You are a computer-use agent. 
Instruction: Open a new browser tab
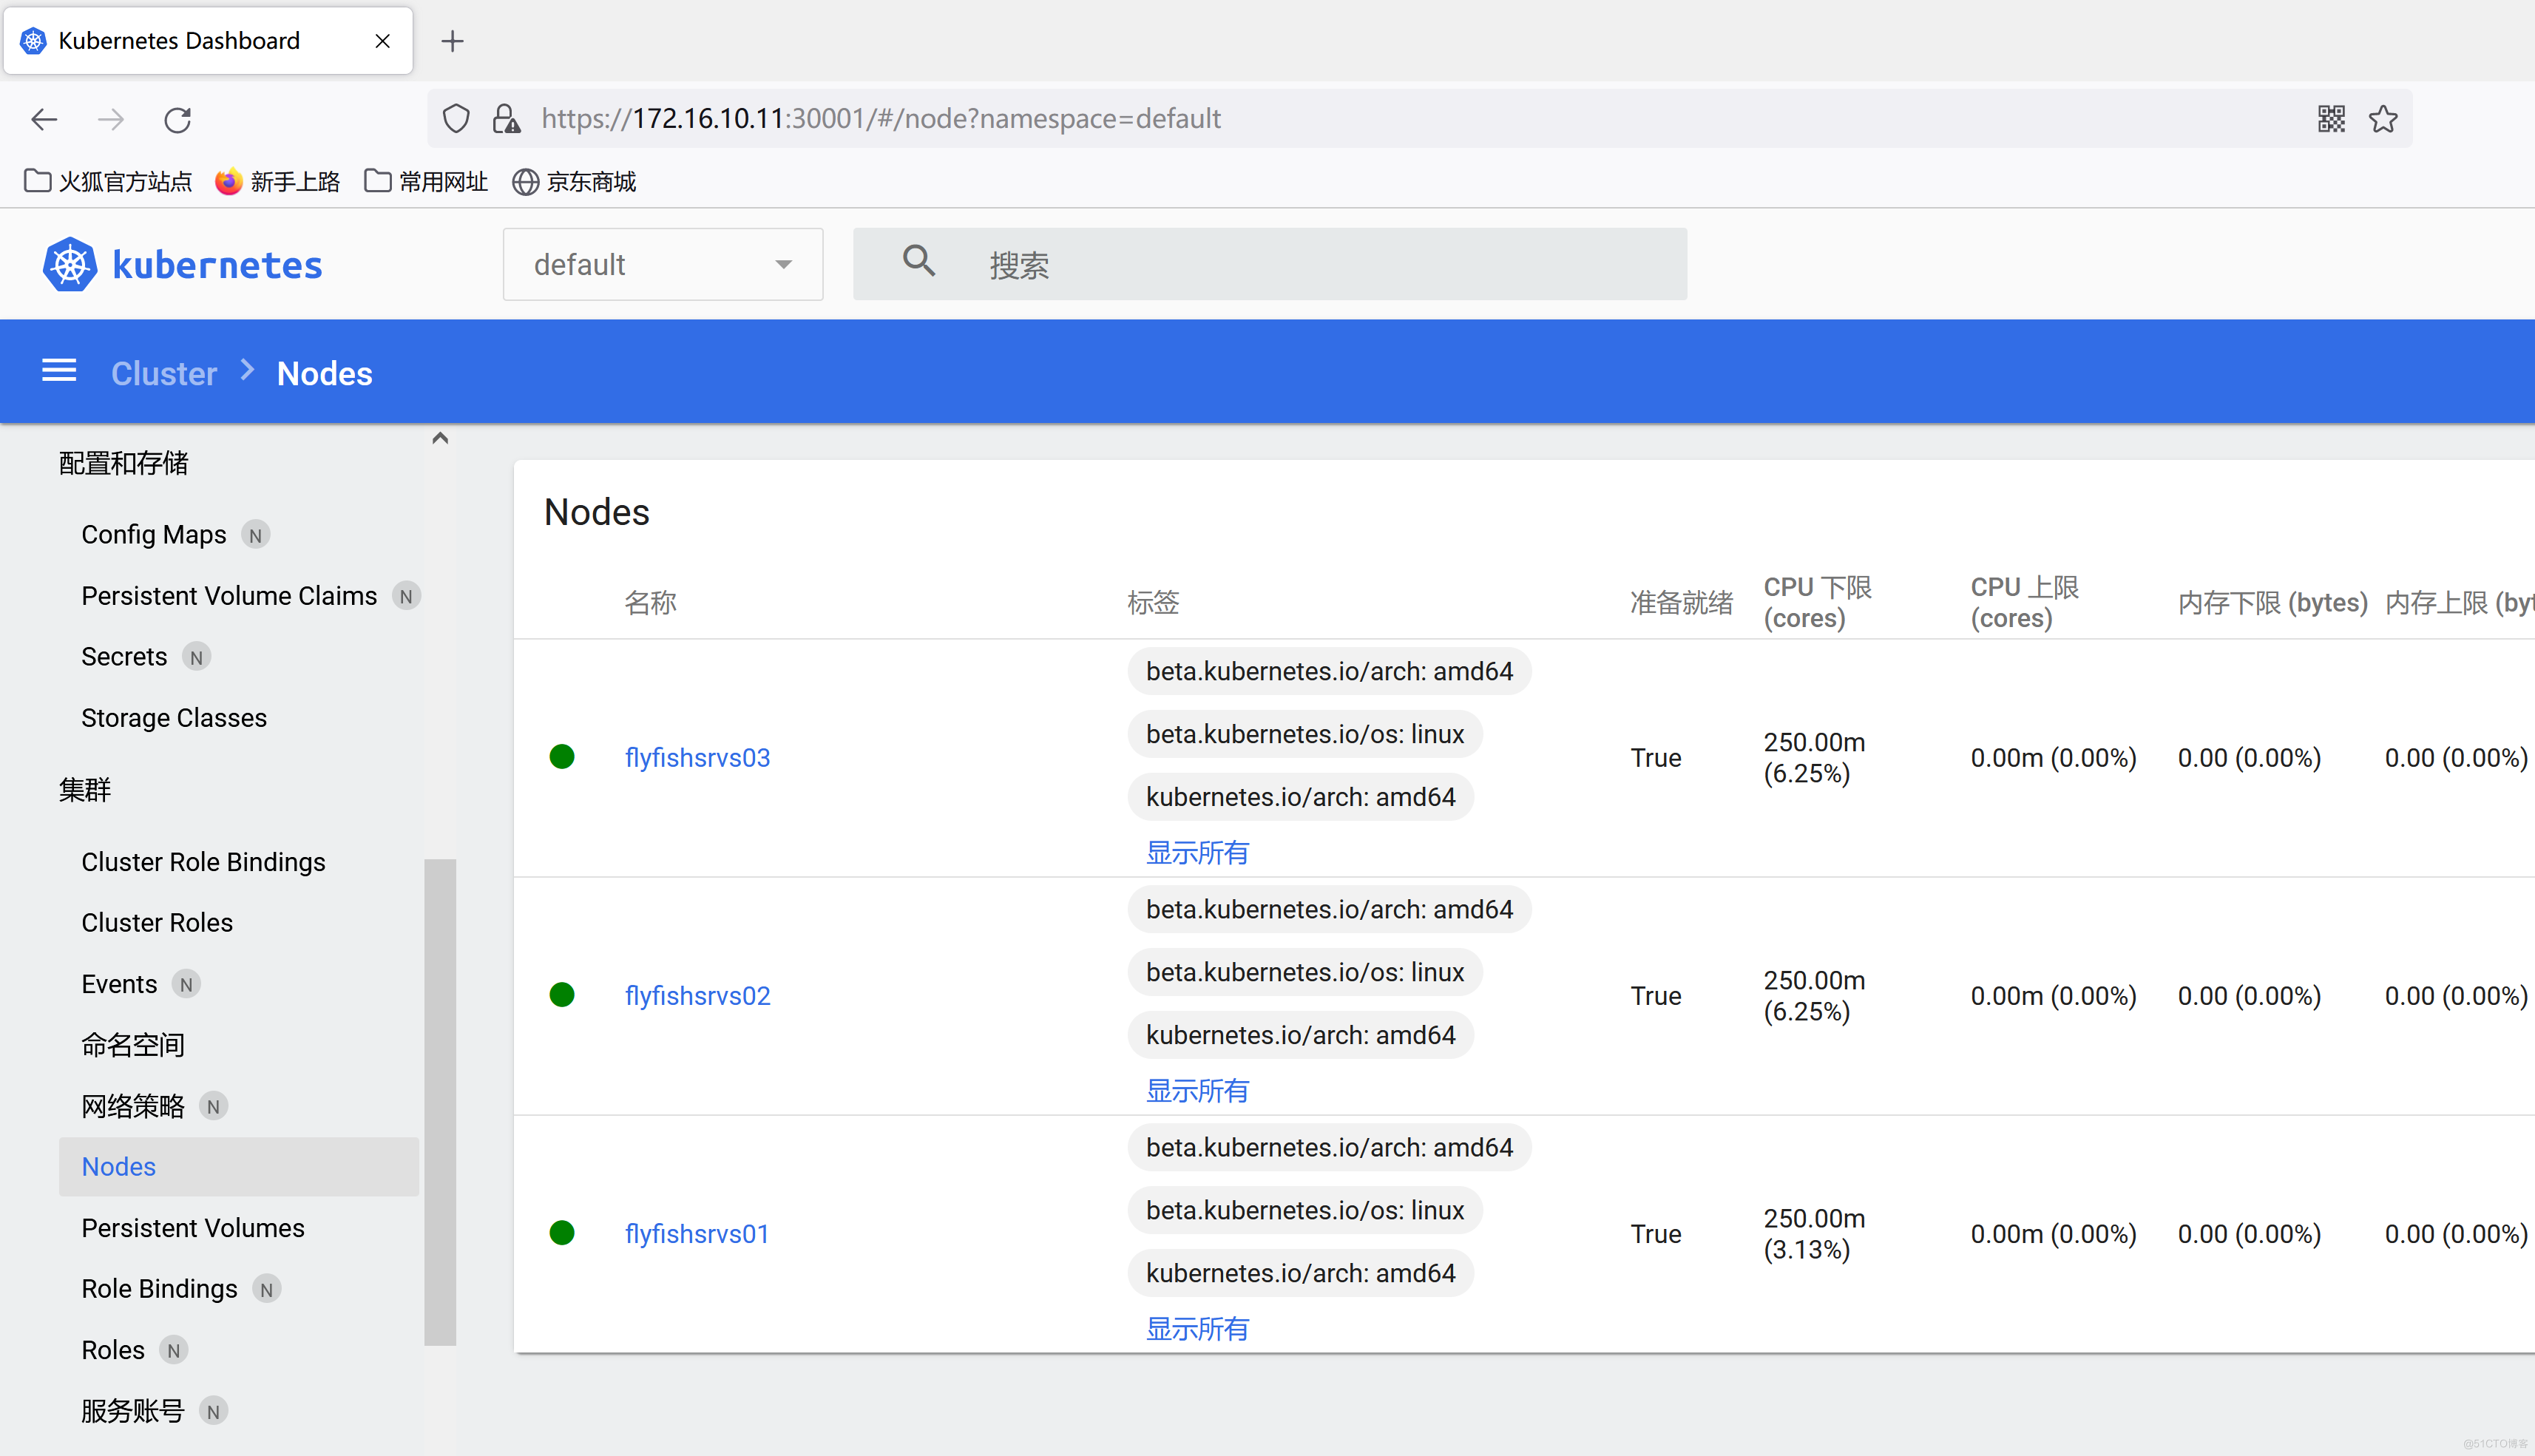click(x=452, y=41)
